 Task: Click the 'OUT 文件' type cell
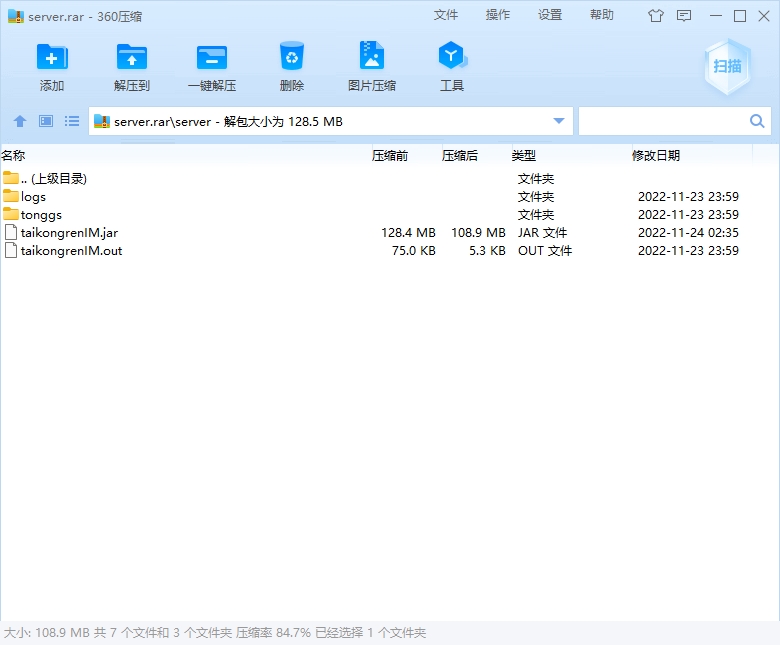(545, 251)
